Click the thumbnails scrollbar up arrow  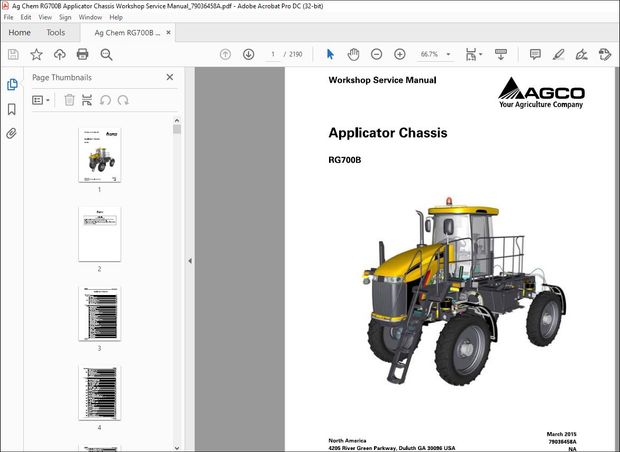(x=177, y=120)
